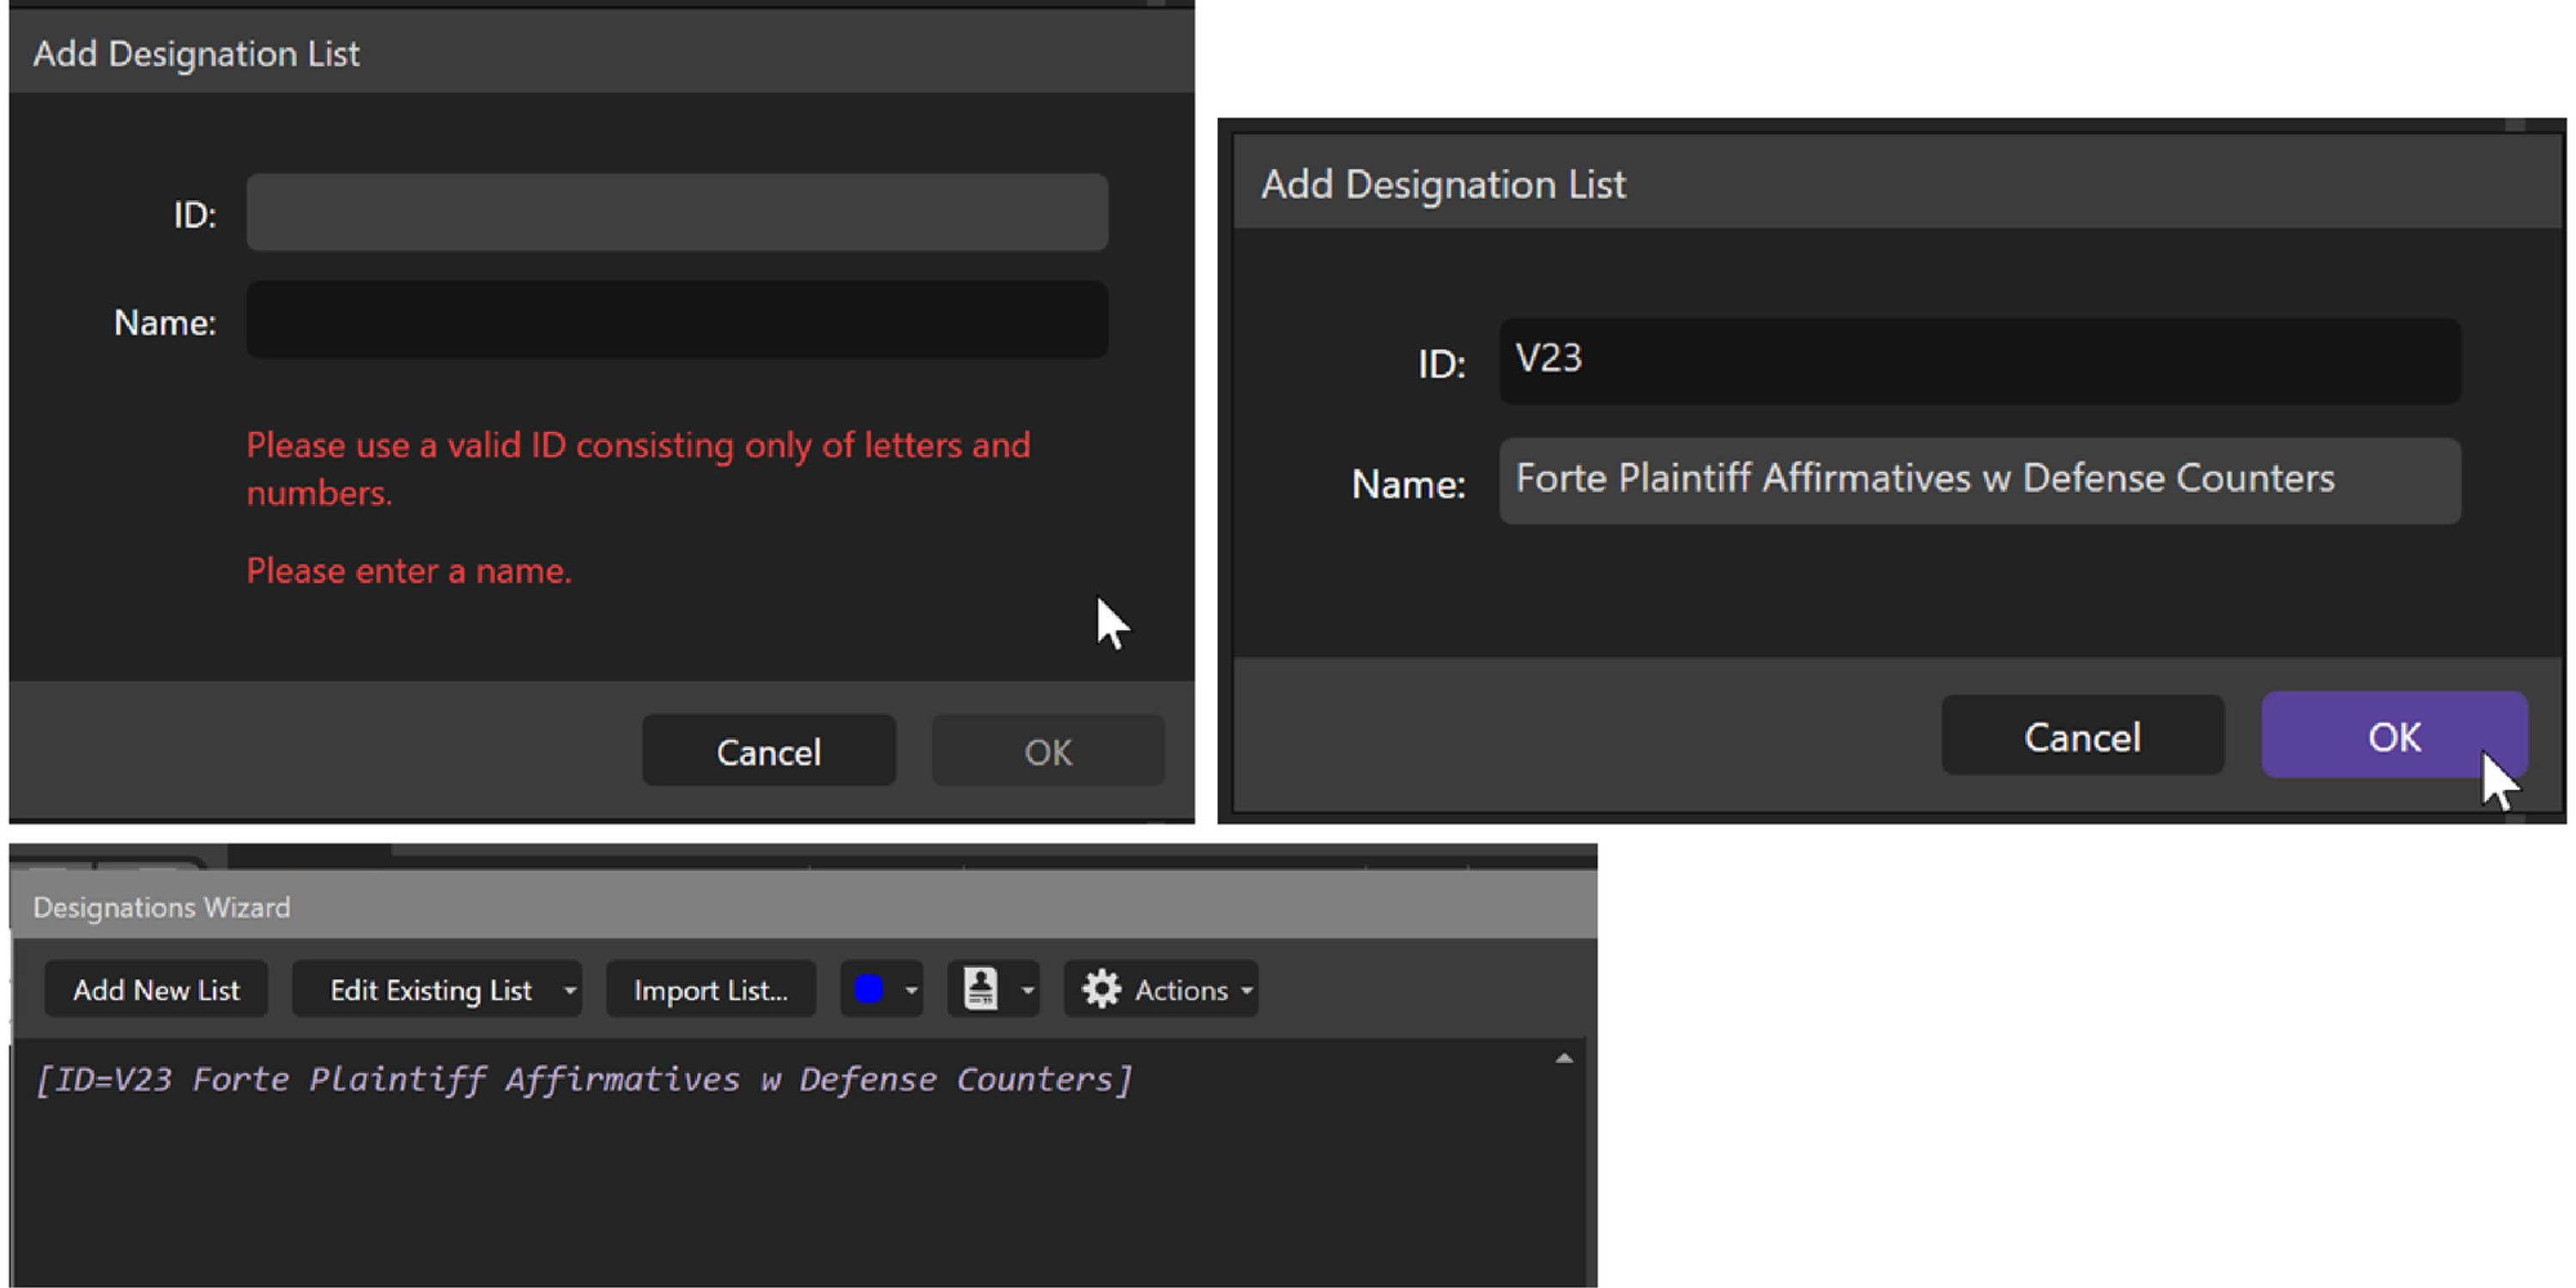Click the empty ID input field
Viewport: 2576px width, 1288px height.
point(676,212)
